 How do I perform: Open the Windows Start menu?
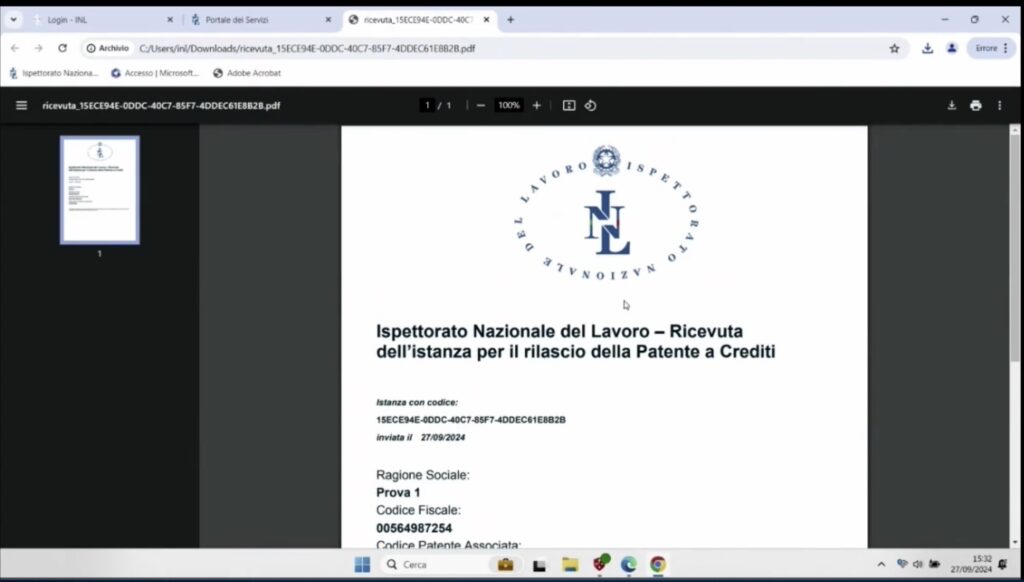362,564
